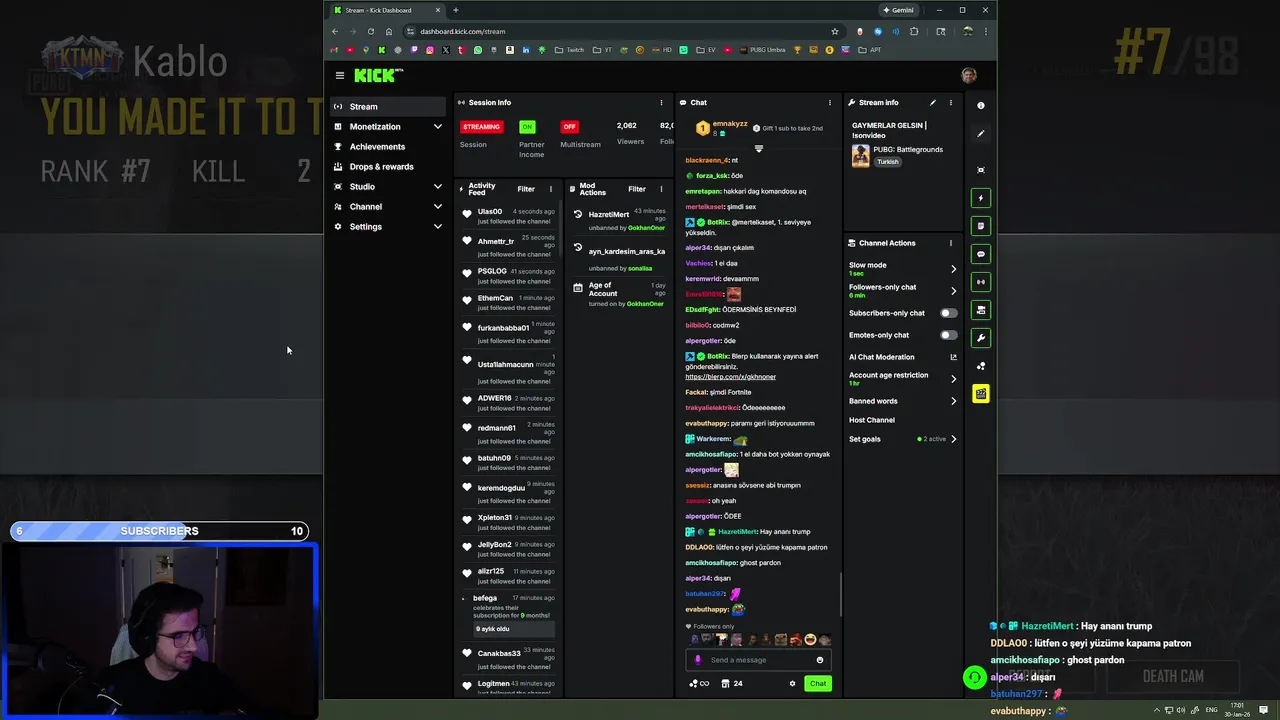Toggle Subscribers-only chat switch
This screenshot has height=720, width=1280.
(947, 313)
